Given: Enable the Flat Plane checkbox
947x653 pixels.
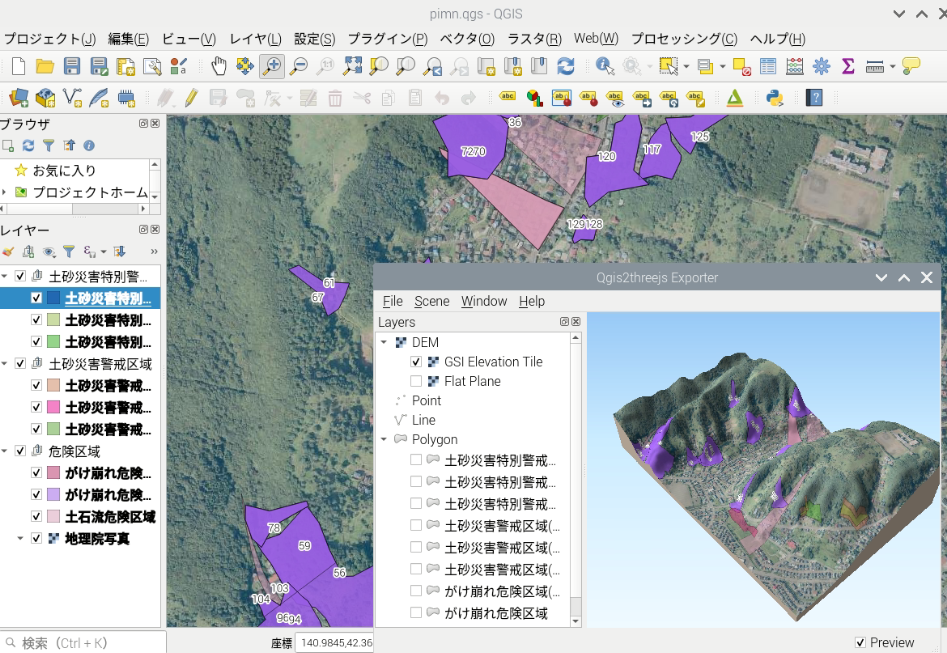Looking at the screenshot, I should (416, 381).
